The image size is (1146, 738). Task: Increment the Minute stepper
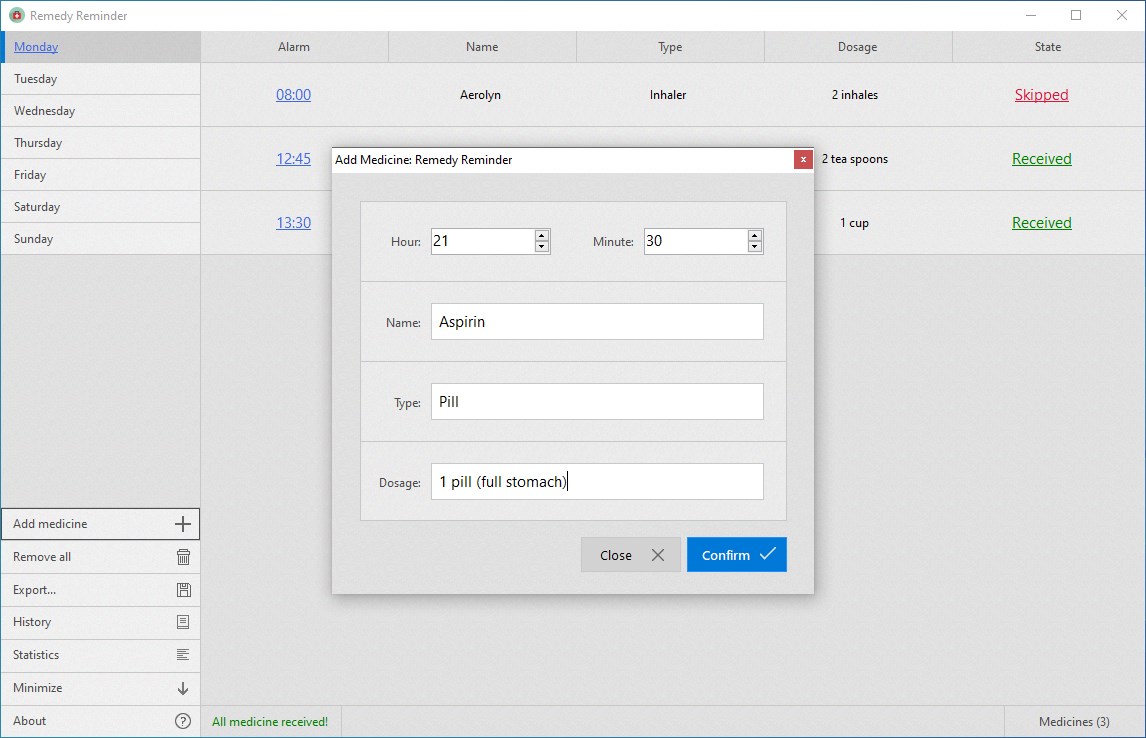tap(755, 235)
